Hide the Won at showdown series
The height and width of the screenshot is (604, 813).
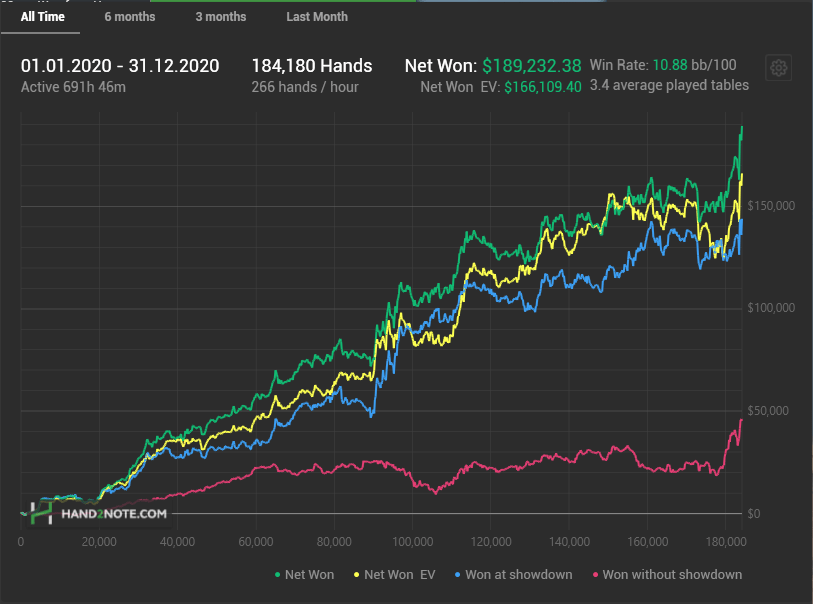[513, 574]
